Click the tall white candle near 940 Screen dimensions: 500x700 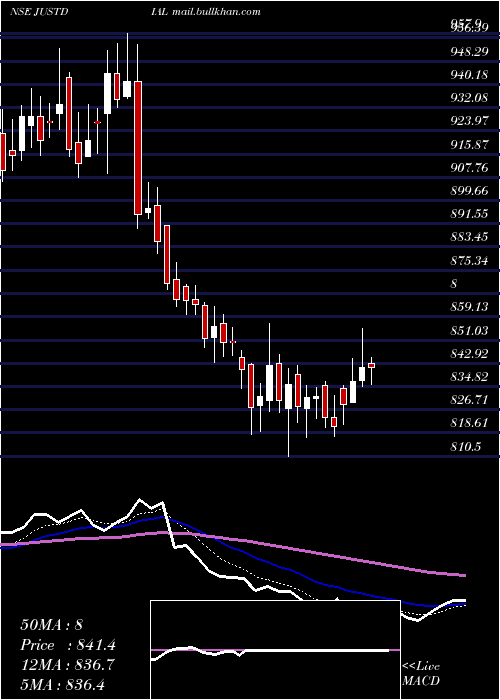tap(108, 93)
